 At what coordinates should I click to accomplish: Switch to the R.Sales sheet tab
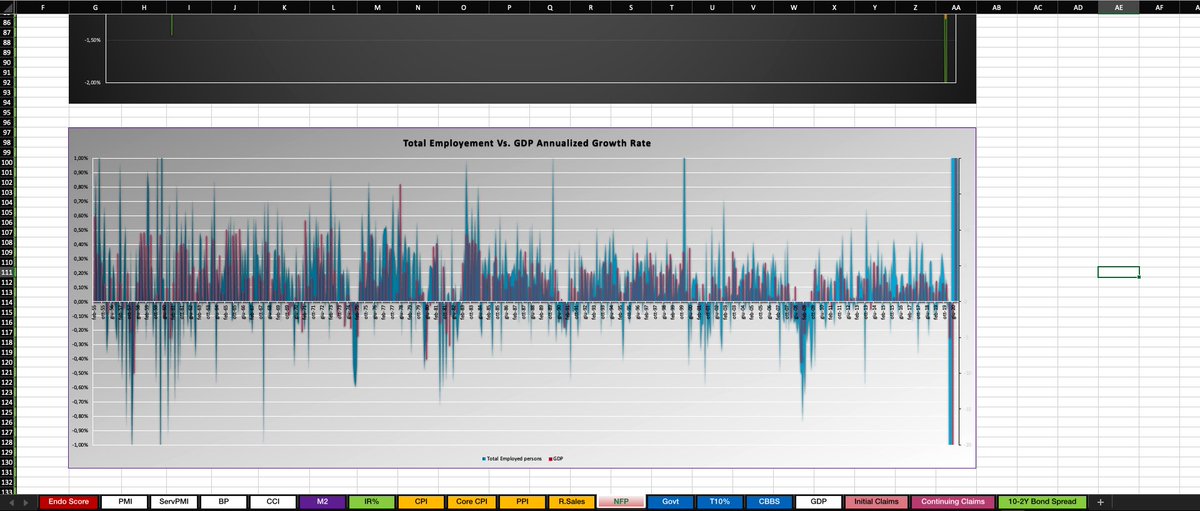pos(572,501)
